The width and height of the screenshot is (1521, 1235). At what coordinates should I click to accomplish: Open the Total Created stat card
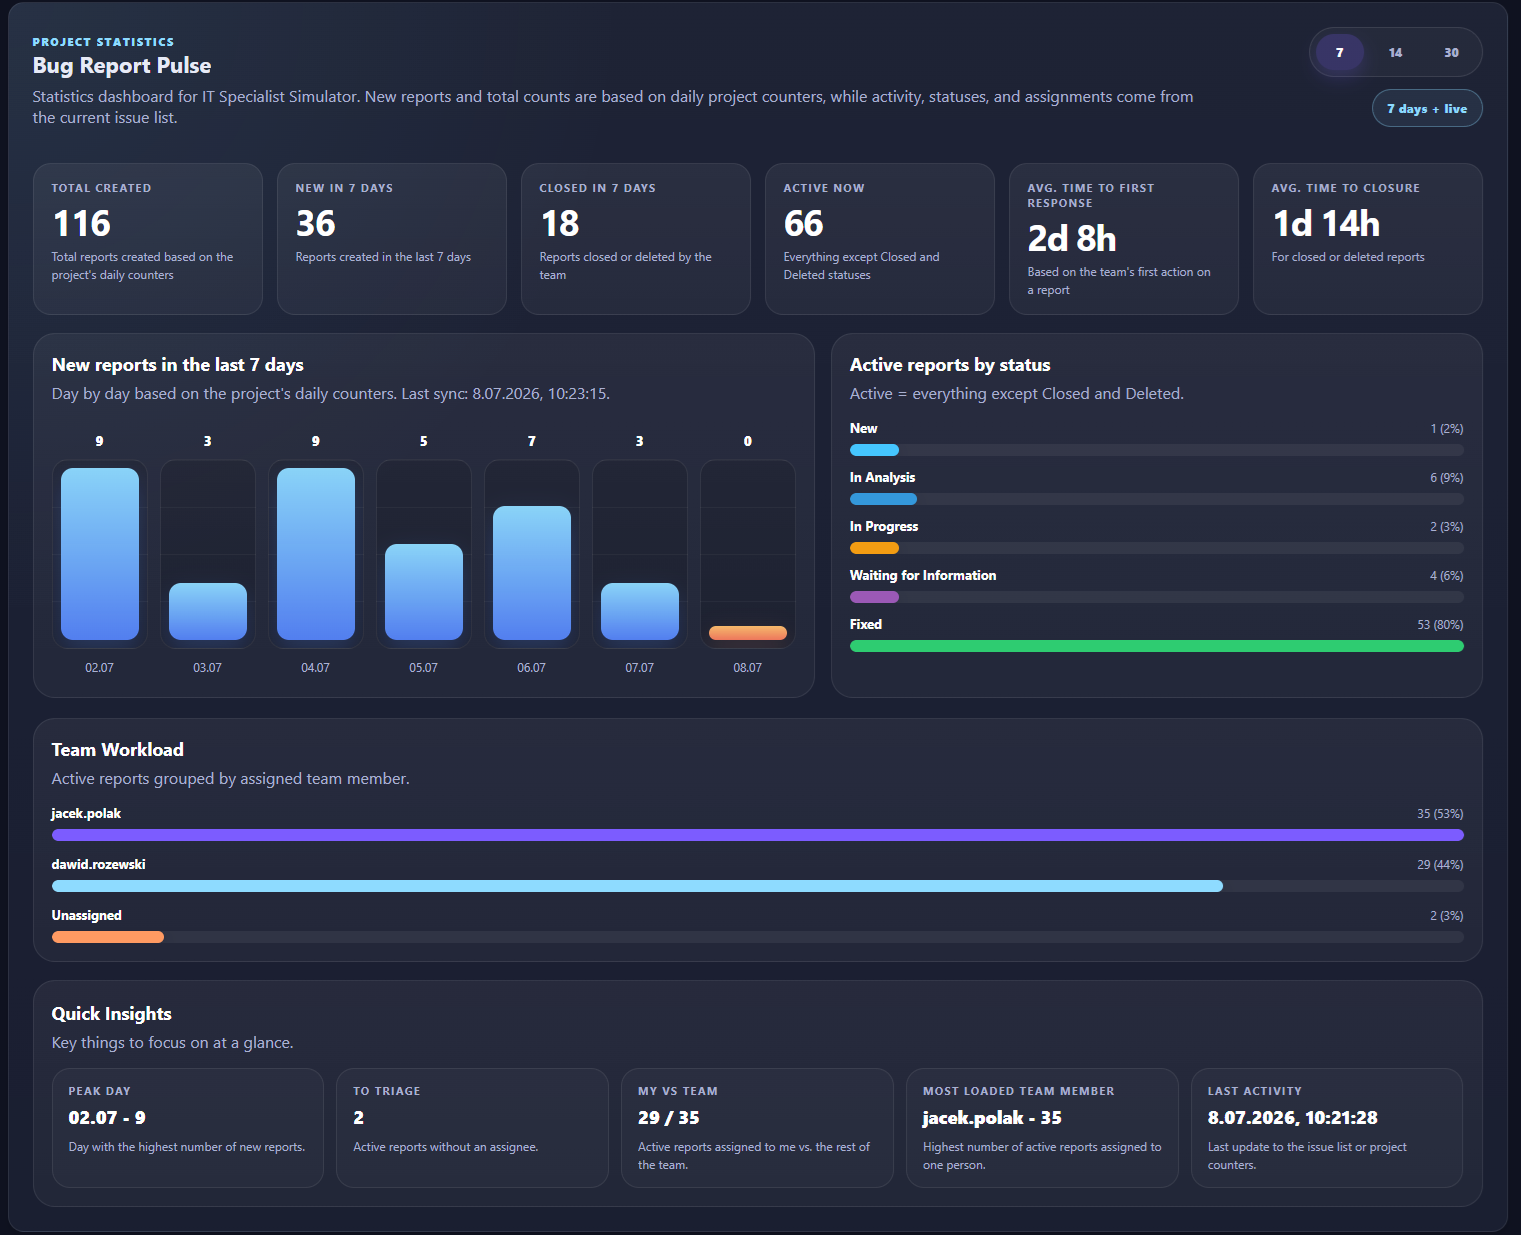pos(148,239)
